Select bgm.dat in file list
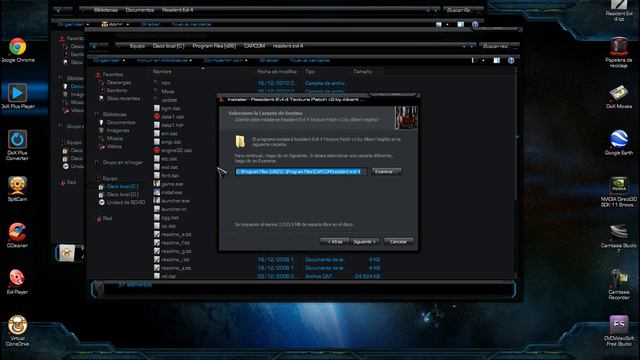 point(171,109)
